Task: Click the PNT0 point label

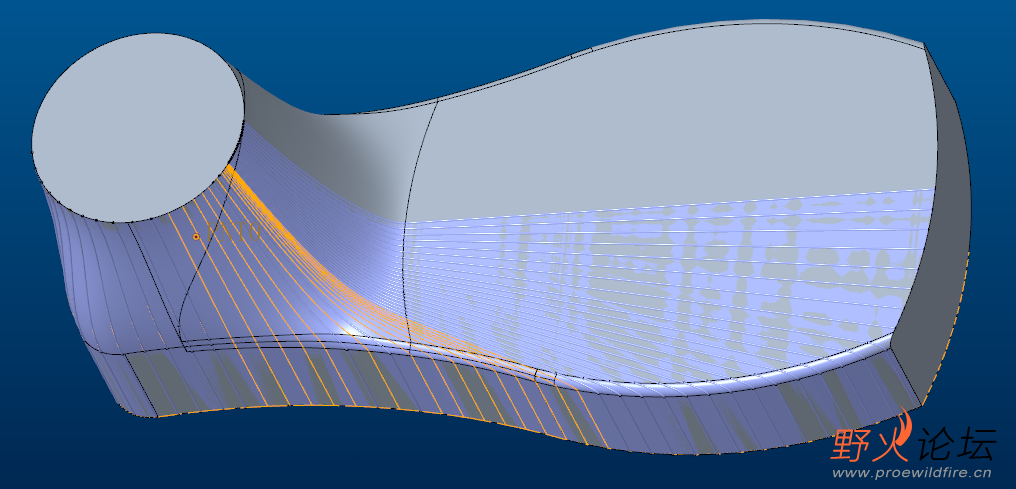Action: coord(233,233)
